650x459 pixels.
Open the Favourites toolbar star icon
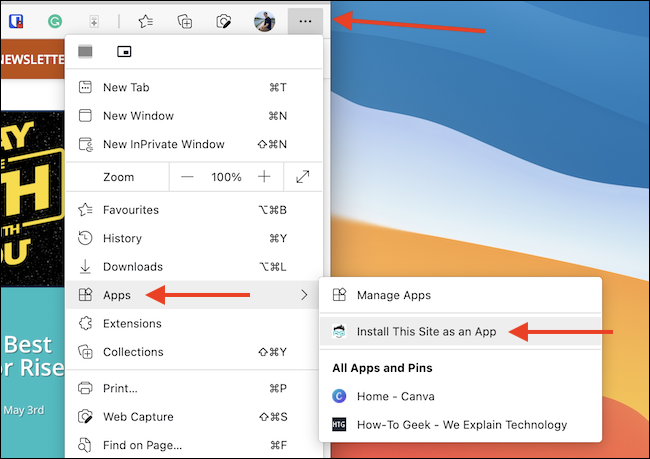[145, 20]
